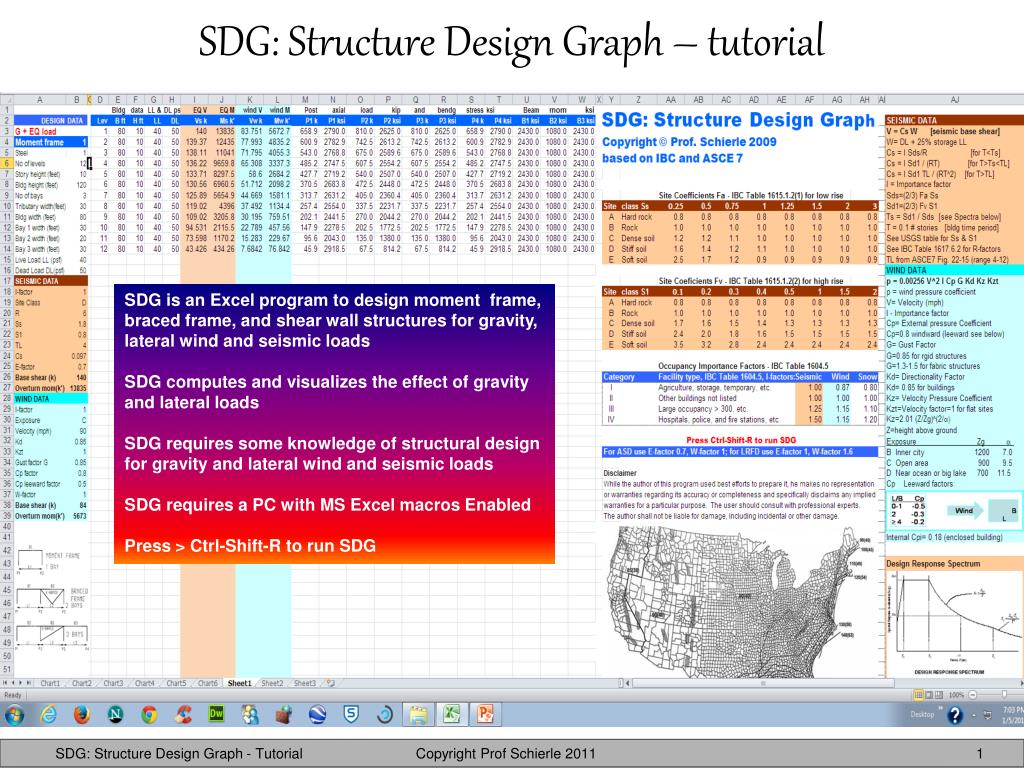The height and width of the screenshot is (768, 1024).
Task: Switch to the Chart4 tab
Action: click(144, 683)
